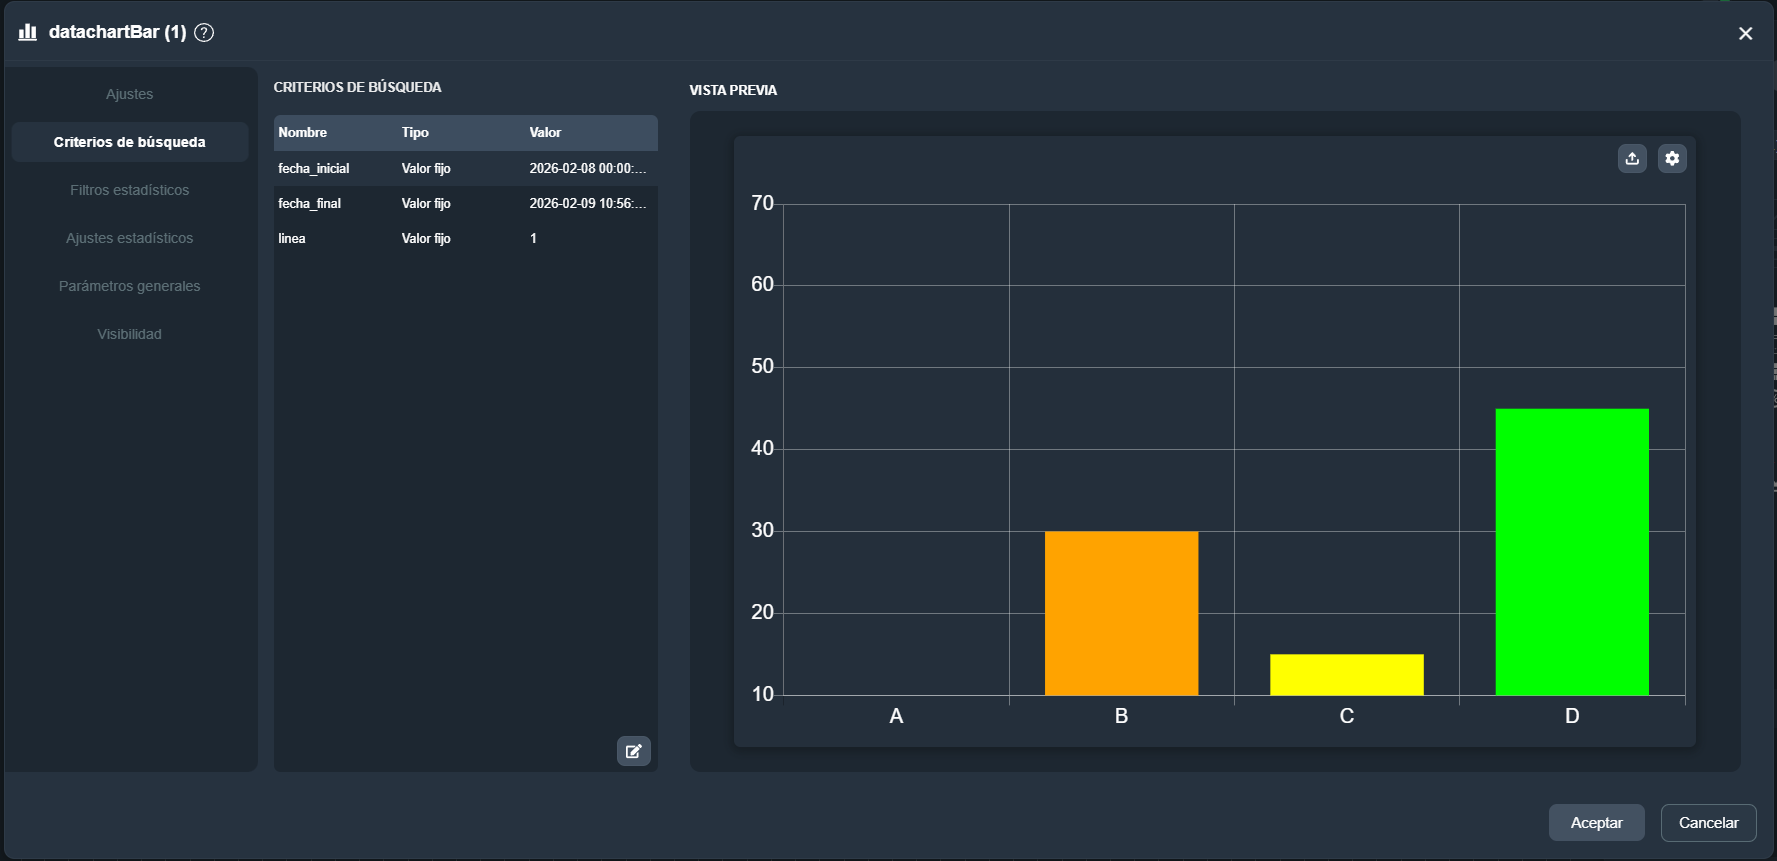Image resolution: width=1777 pixels, height=861 pixels.
Task: Click the bar chart icon in title
Action: tap(28, 32)
